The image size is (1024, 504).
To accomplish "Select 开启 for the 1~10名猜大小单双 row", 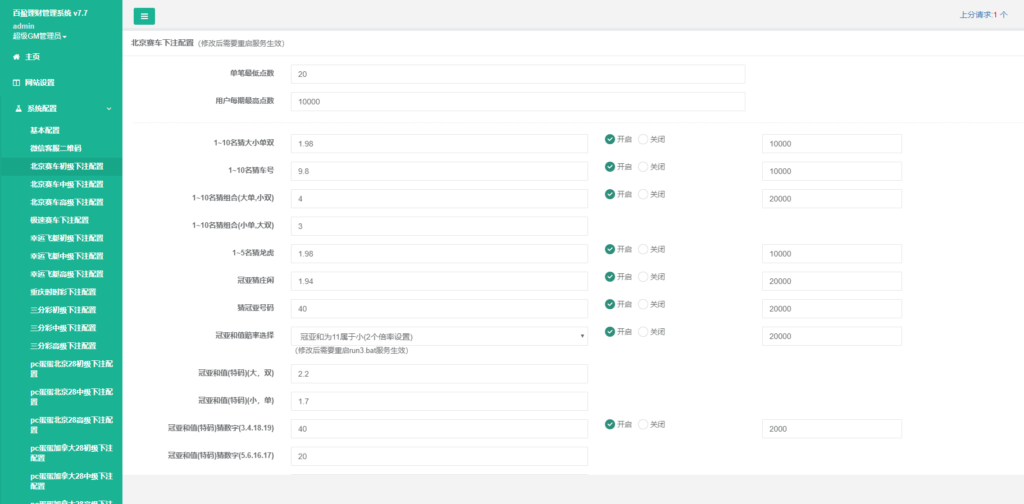I will tap(610, 139).
